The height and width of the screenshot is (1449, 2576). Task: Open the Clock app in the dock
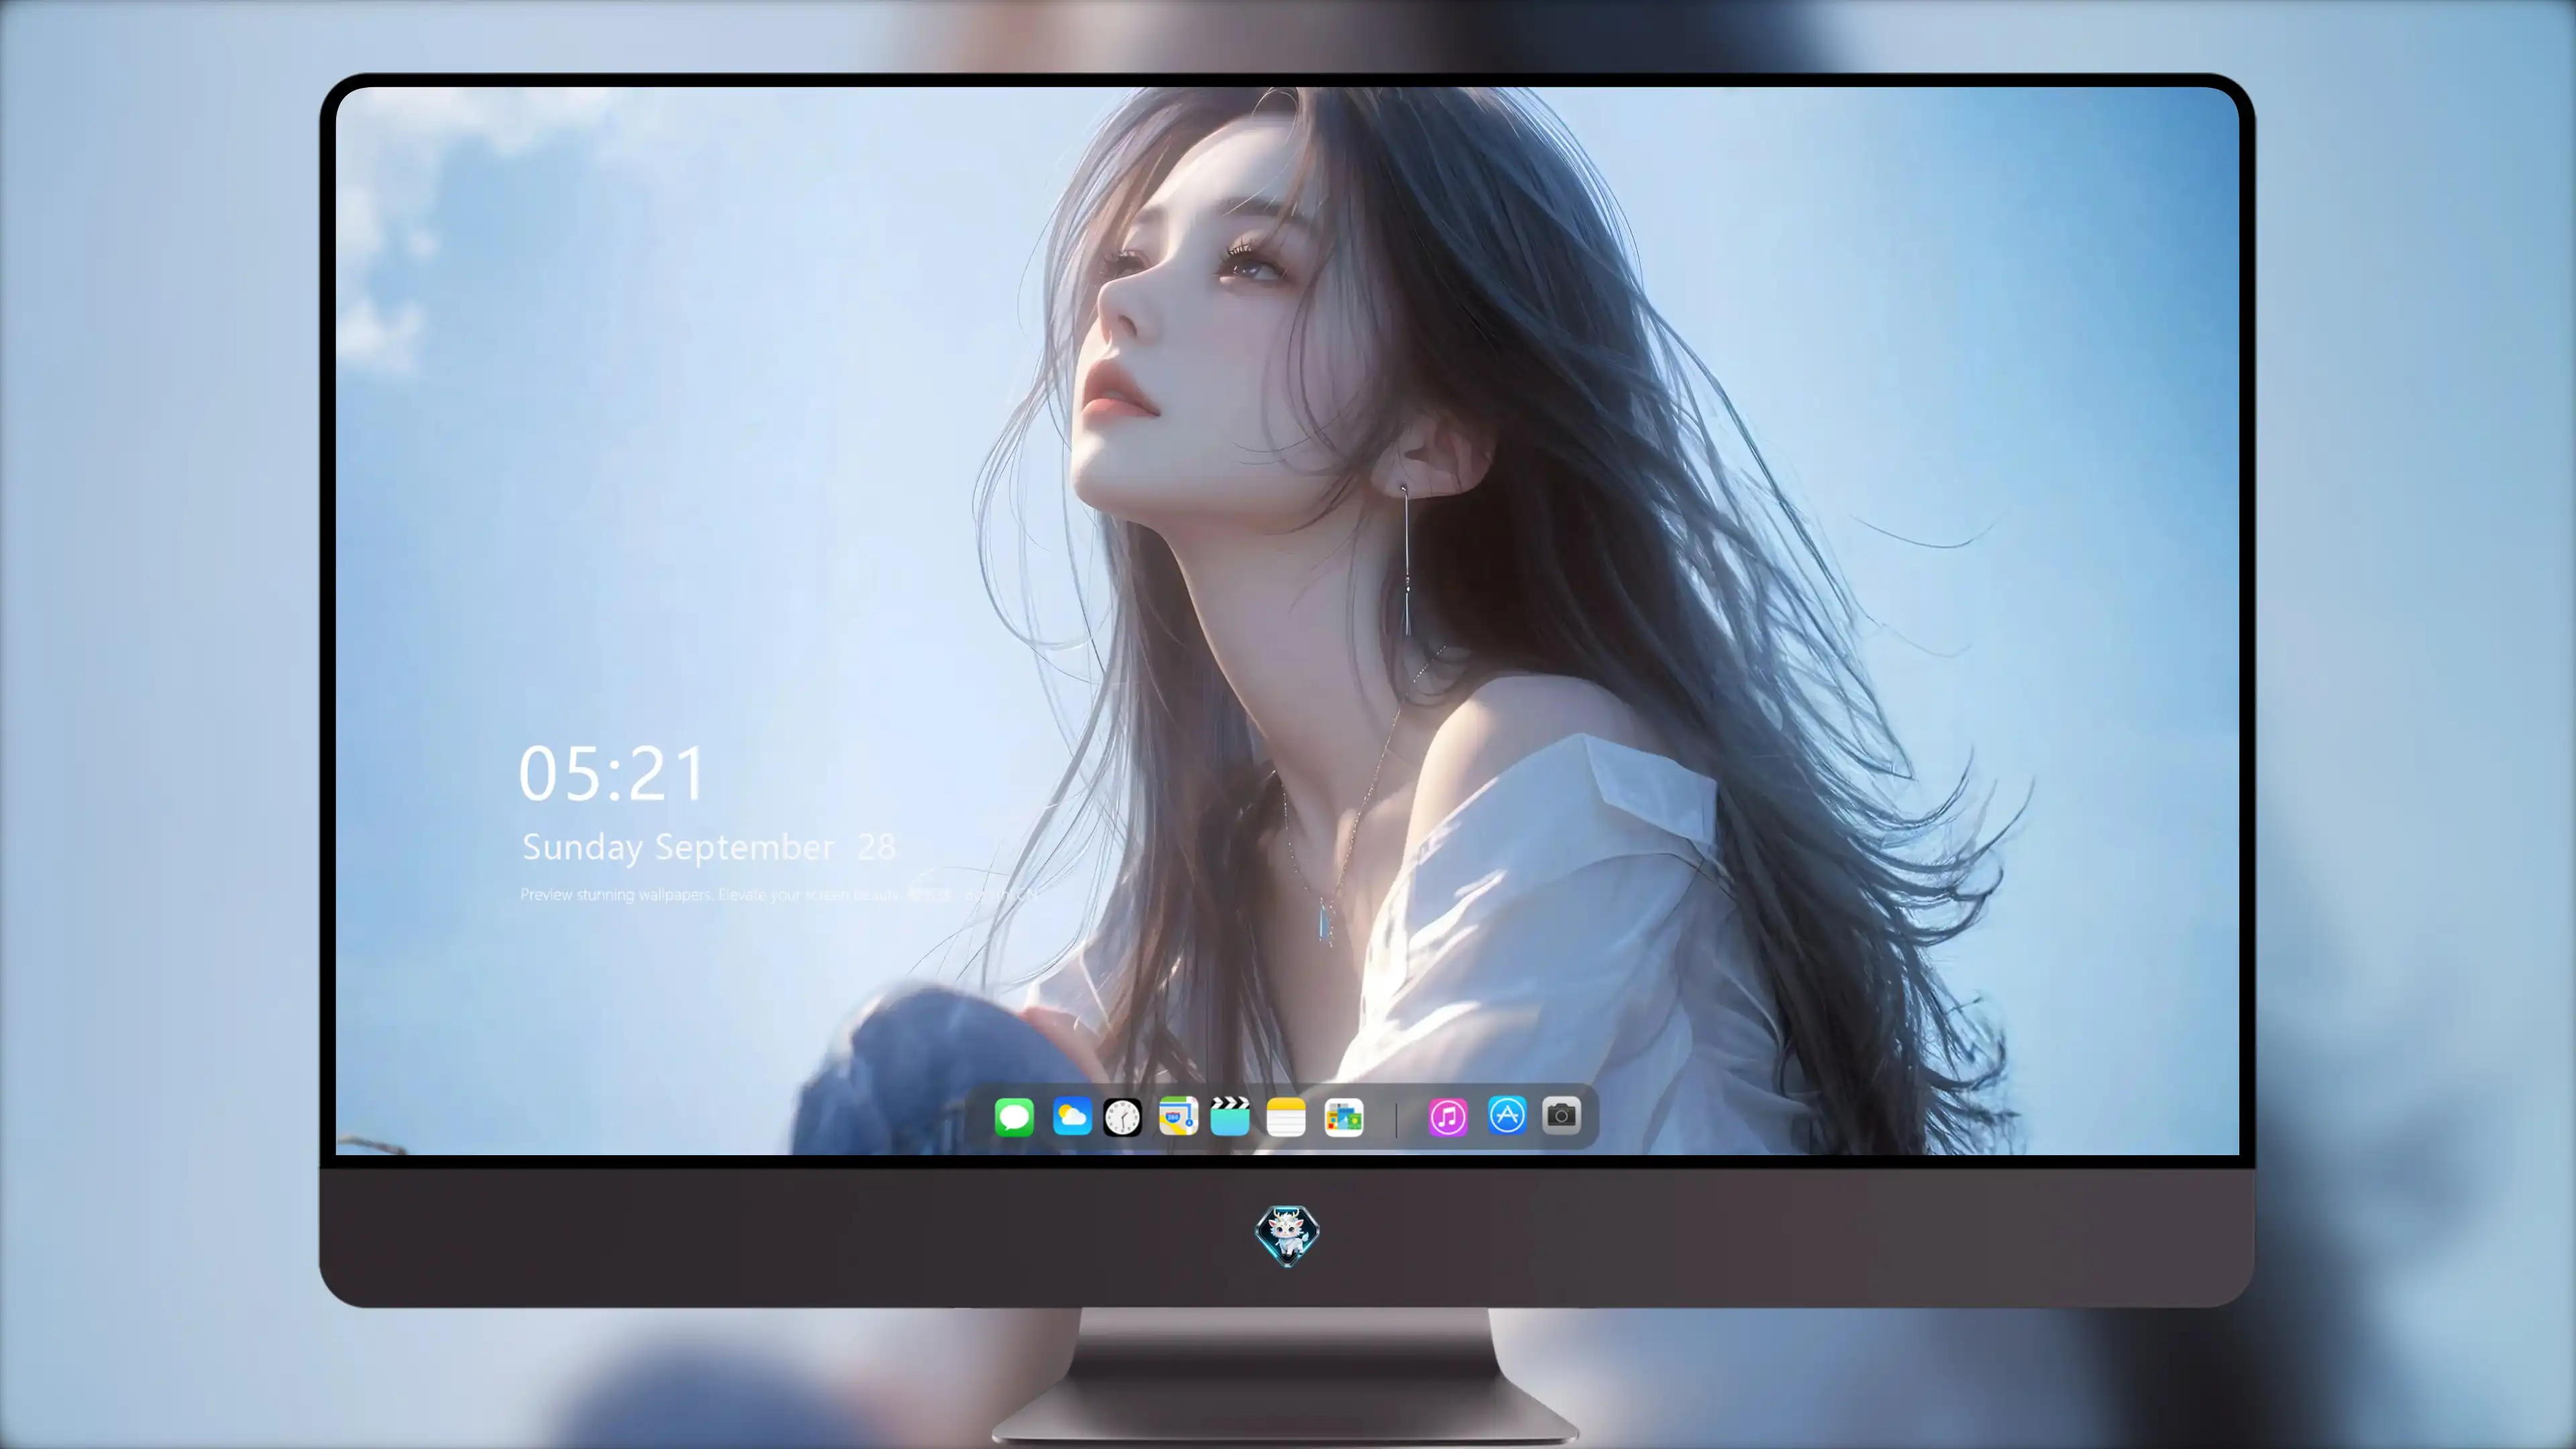[x=1122, y=1117]
